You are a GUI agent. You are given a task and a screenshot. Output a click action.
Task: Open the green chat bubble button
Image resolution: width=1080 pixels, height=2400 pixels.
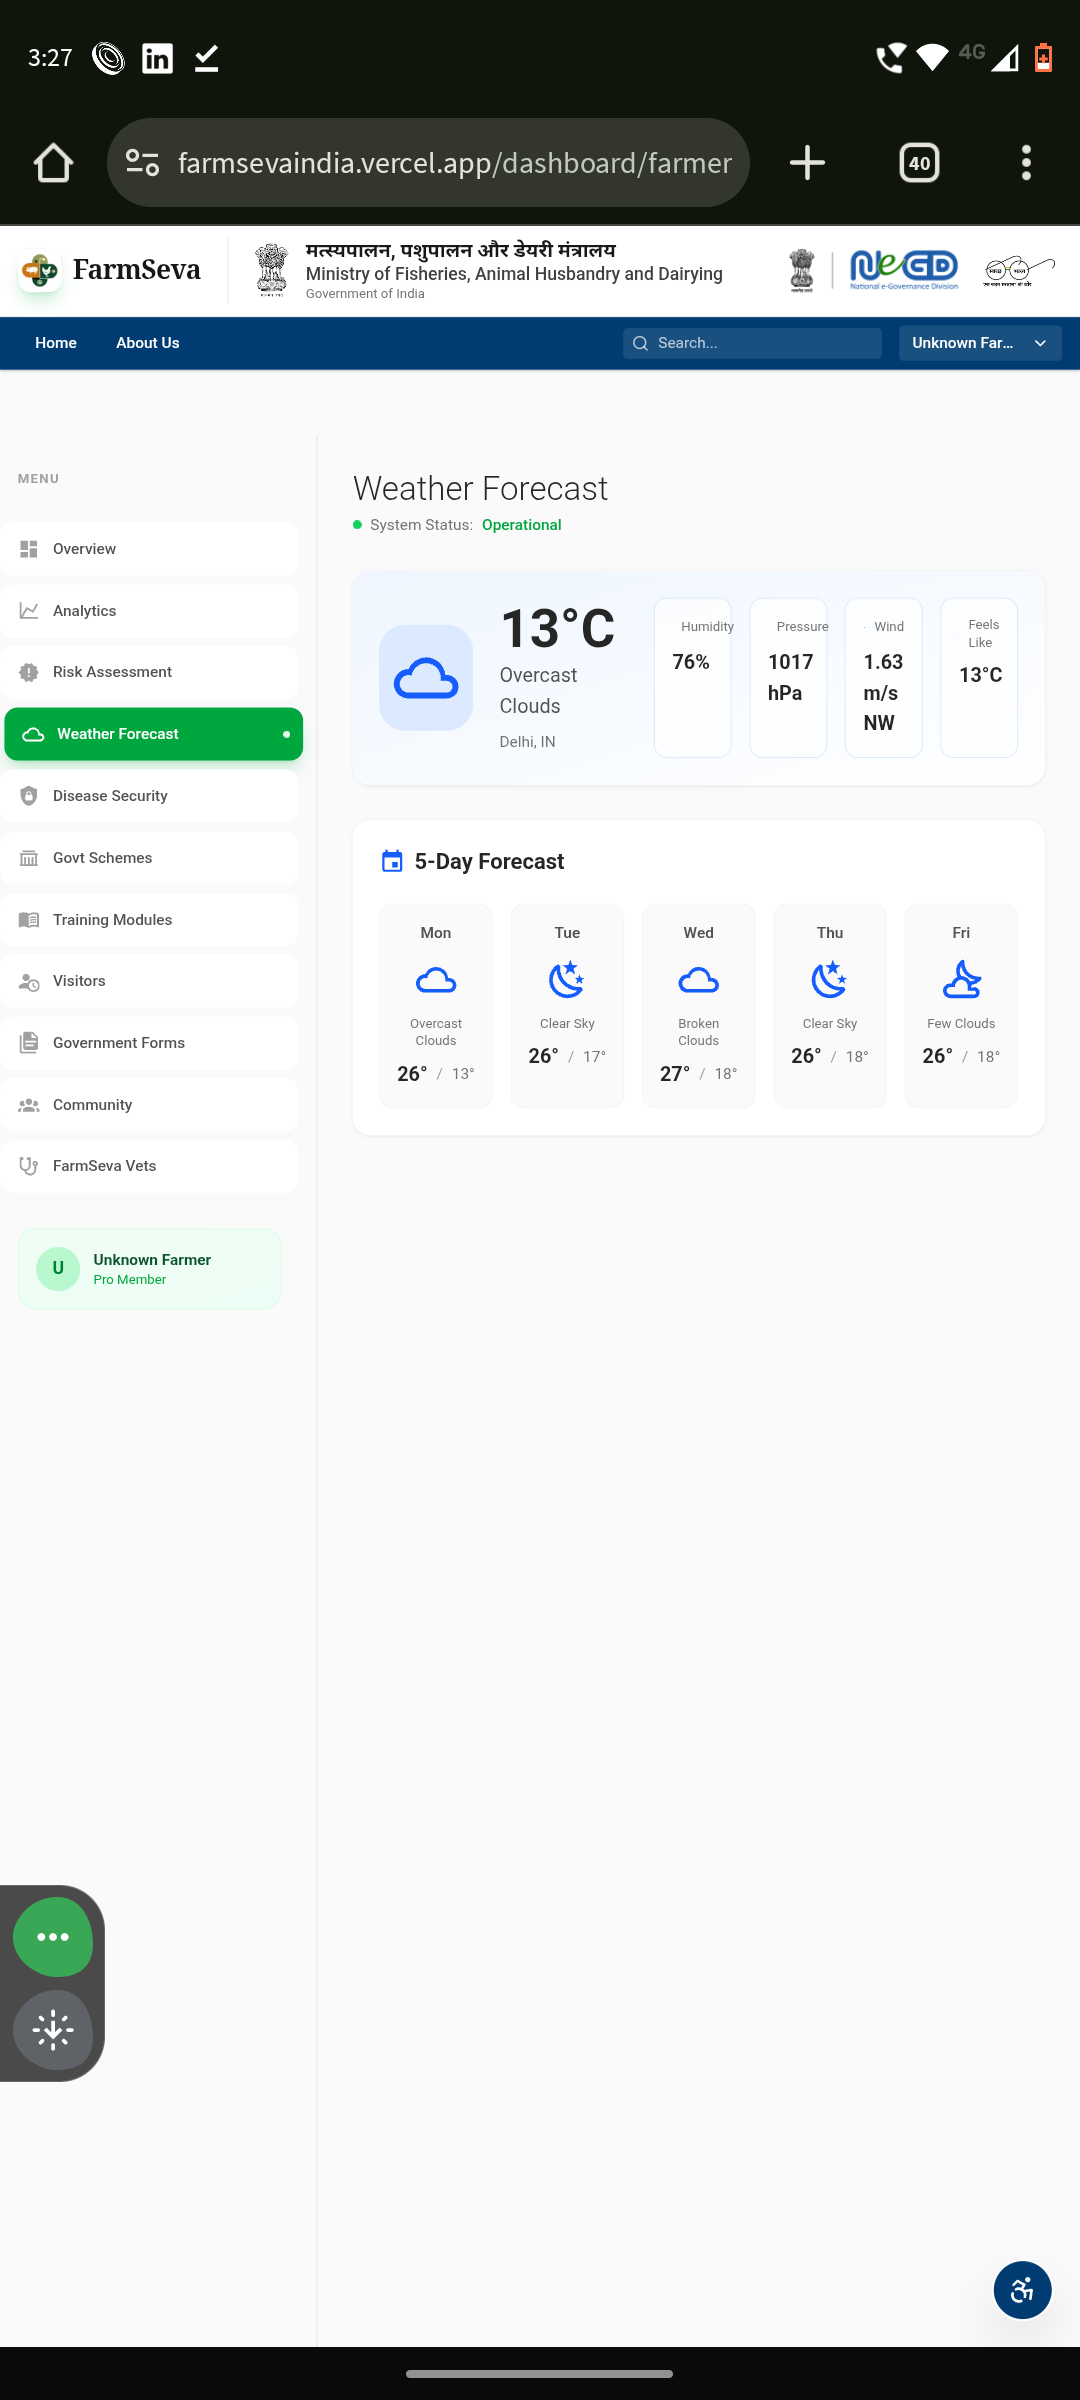pyautogui.click(x=53, y=1937)
